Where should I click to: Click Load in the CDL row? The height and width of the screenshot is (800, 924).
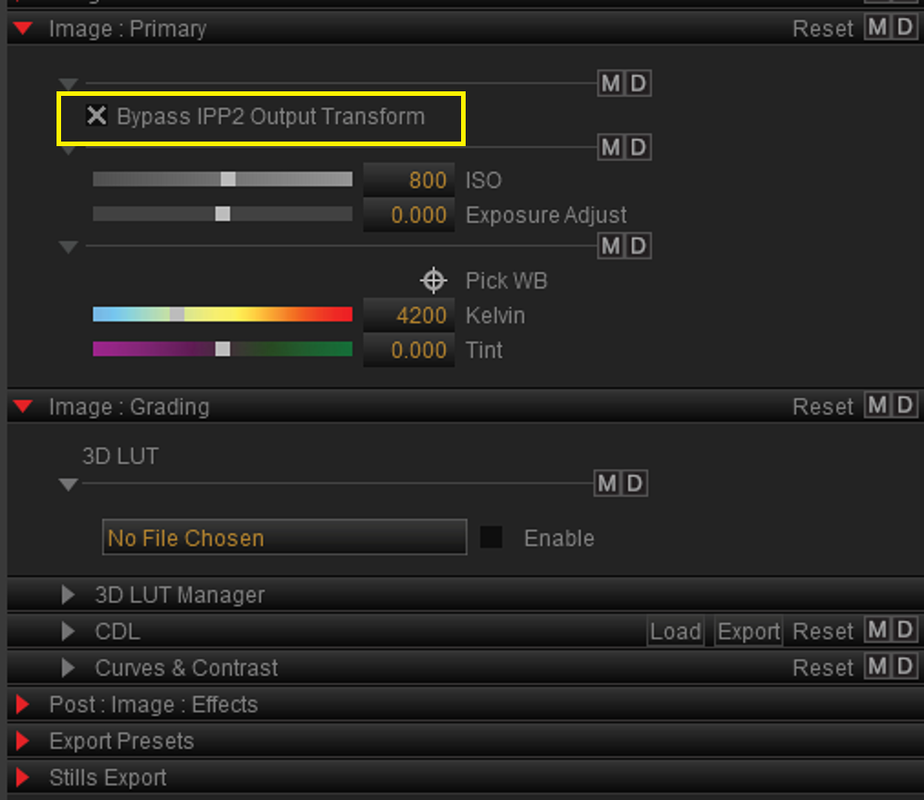675,632
